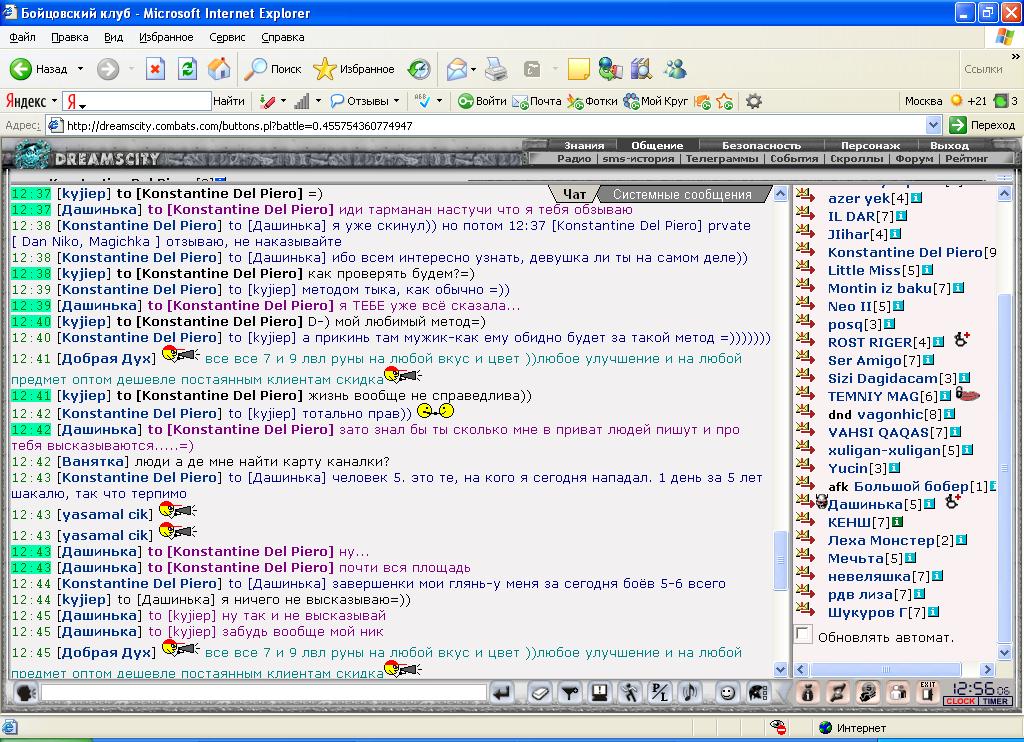The image size is (1024, 742).
Task: Click the music note sound icon
Action: pyautogui.click(x=690, y=692)
